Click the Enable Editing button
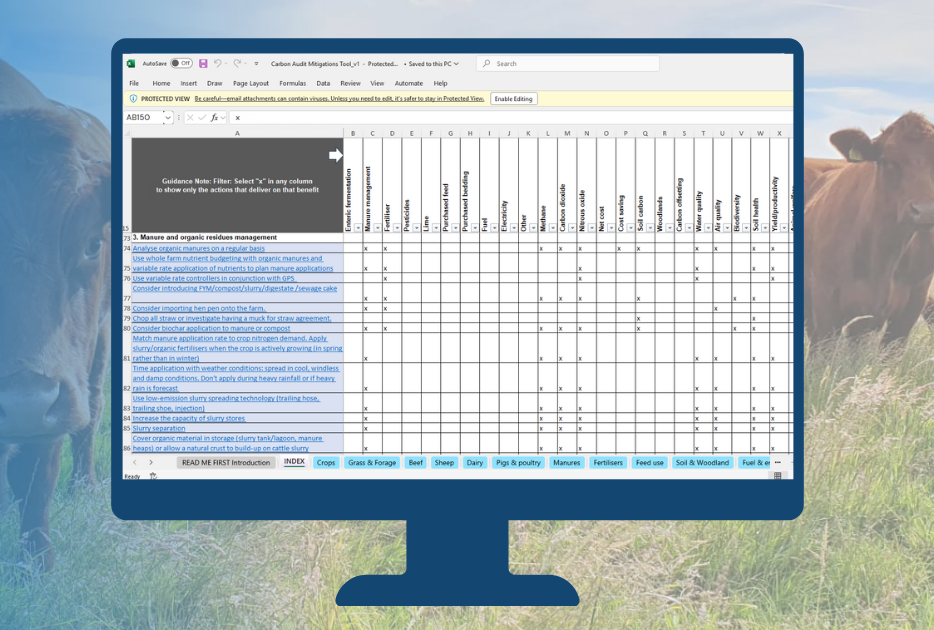Screen dimensions: 934x630 click(513, 99)
